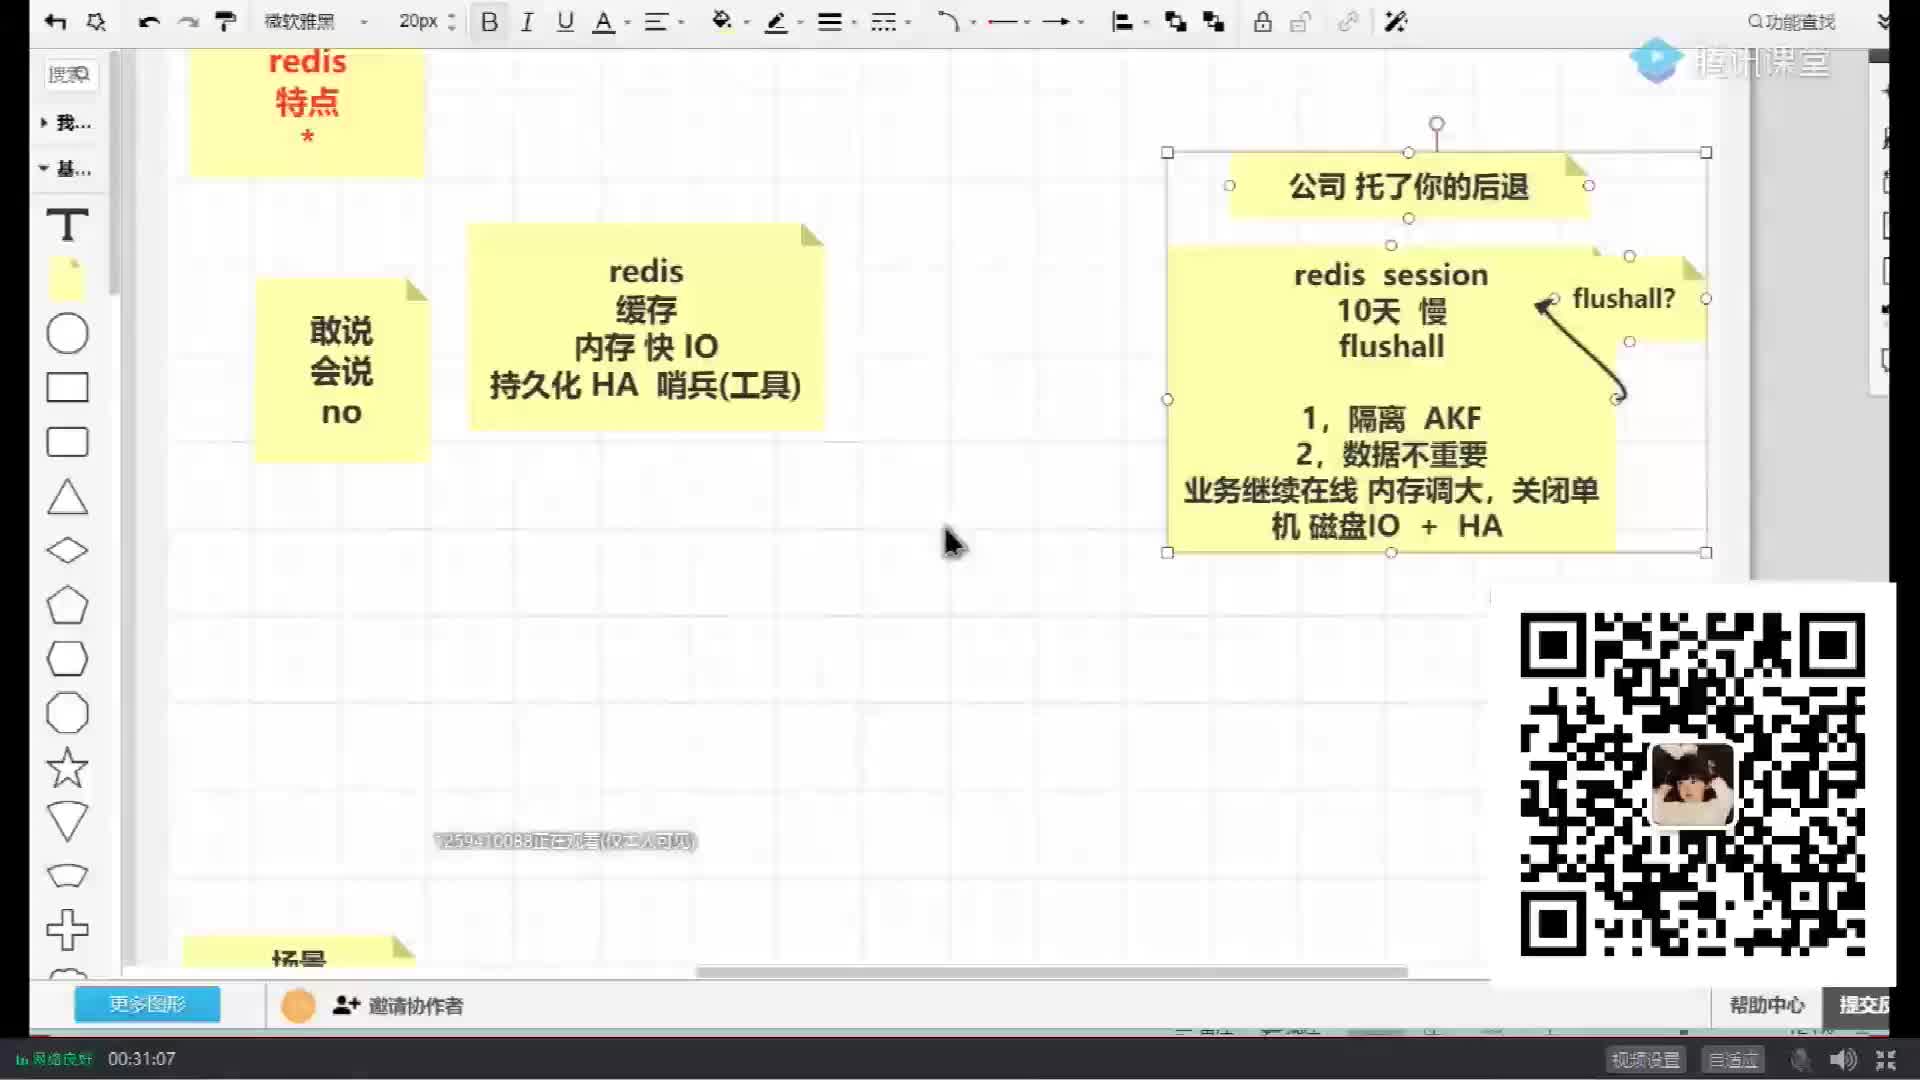The width and height of the screenshot is (1920, 1080).
Task: Select the star shape
Action: tap(67, 768)
